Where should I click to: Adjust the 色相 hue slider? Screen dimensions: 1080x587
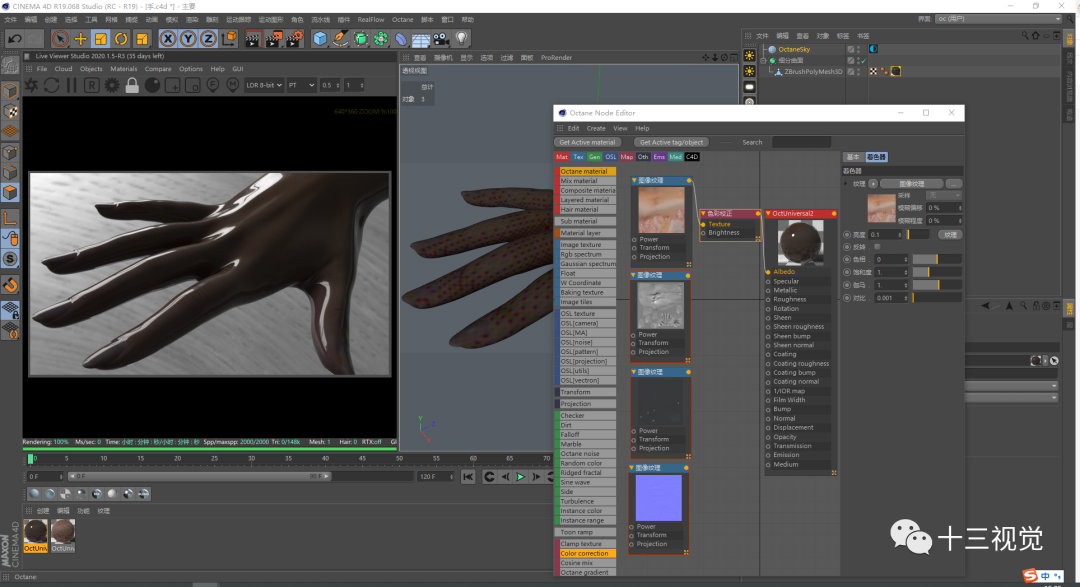(937, 259)
